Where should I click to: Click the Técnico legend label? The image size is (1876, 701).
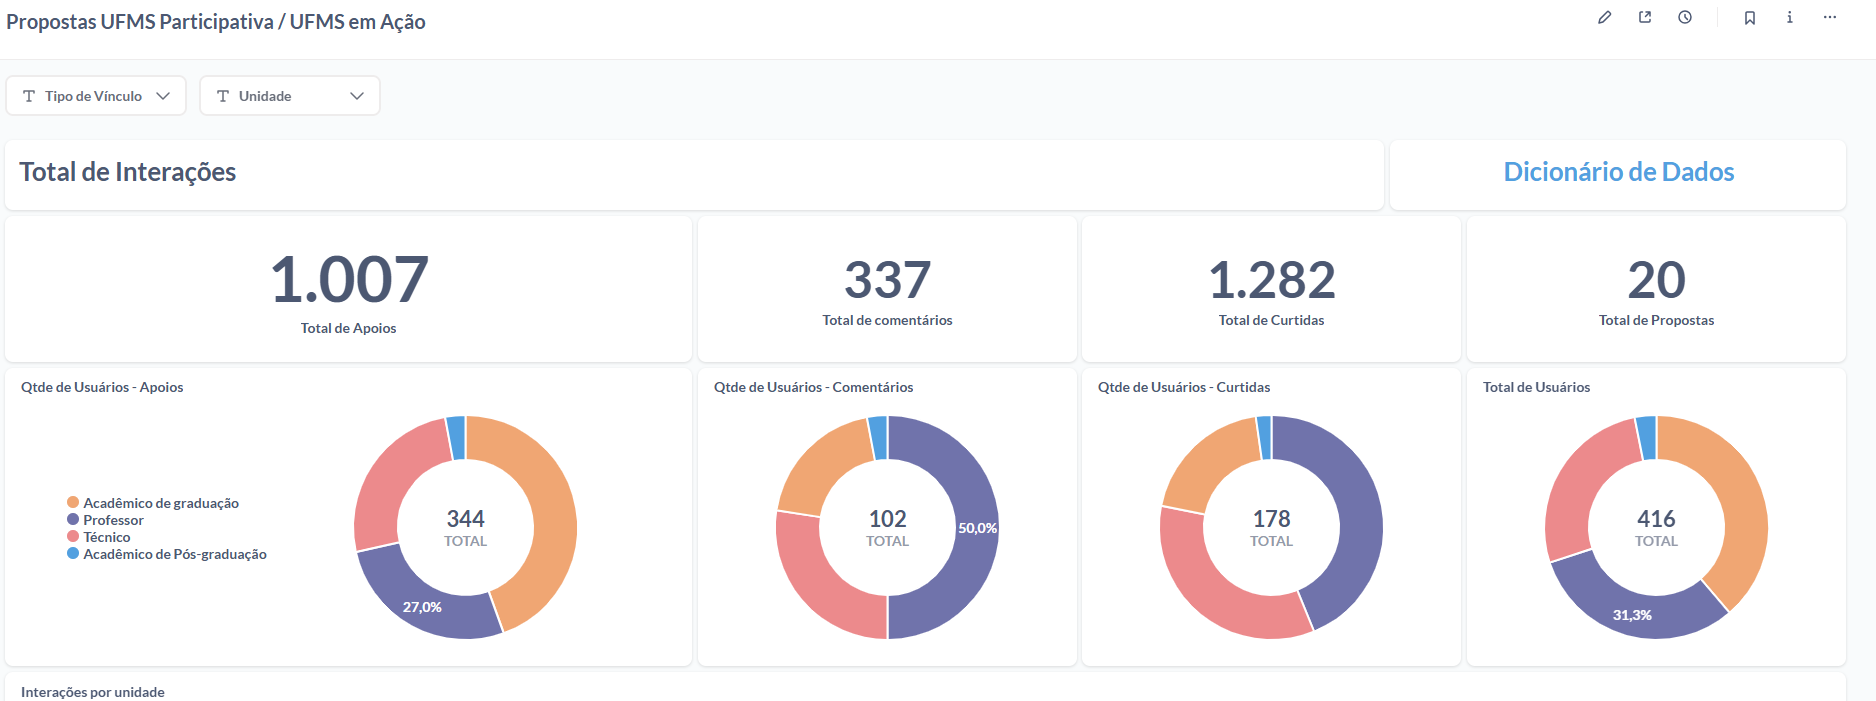click(107, 537)
